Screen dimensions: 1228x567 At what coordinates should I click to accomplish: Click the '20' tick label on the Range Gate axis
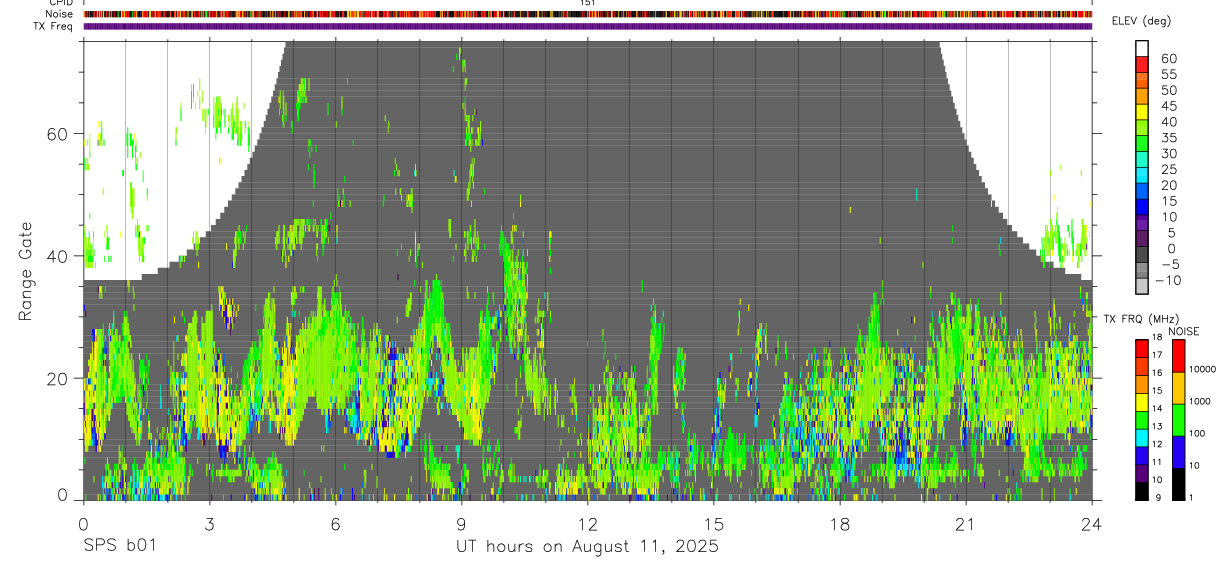coord(59,378)
